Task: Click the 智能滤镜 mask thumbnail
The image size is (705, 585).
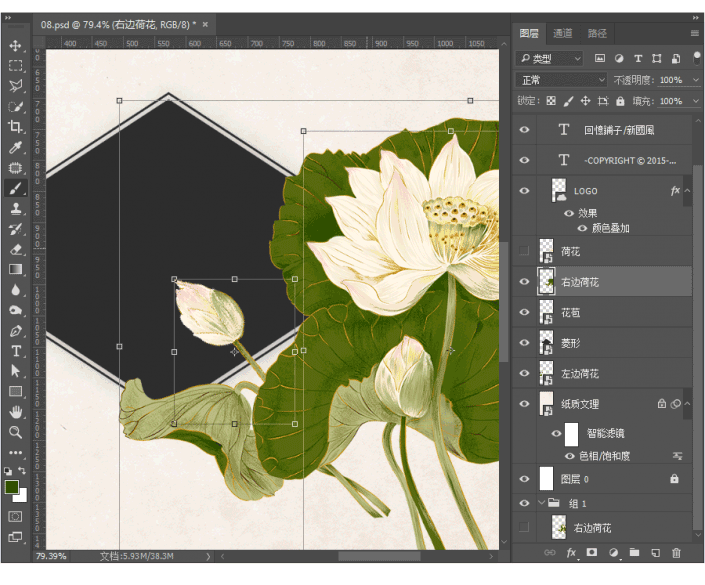Action: (571, 433)
